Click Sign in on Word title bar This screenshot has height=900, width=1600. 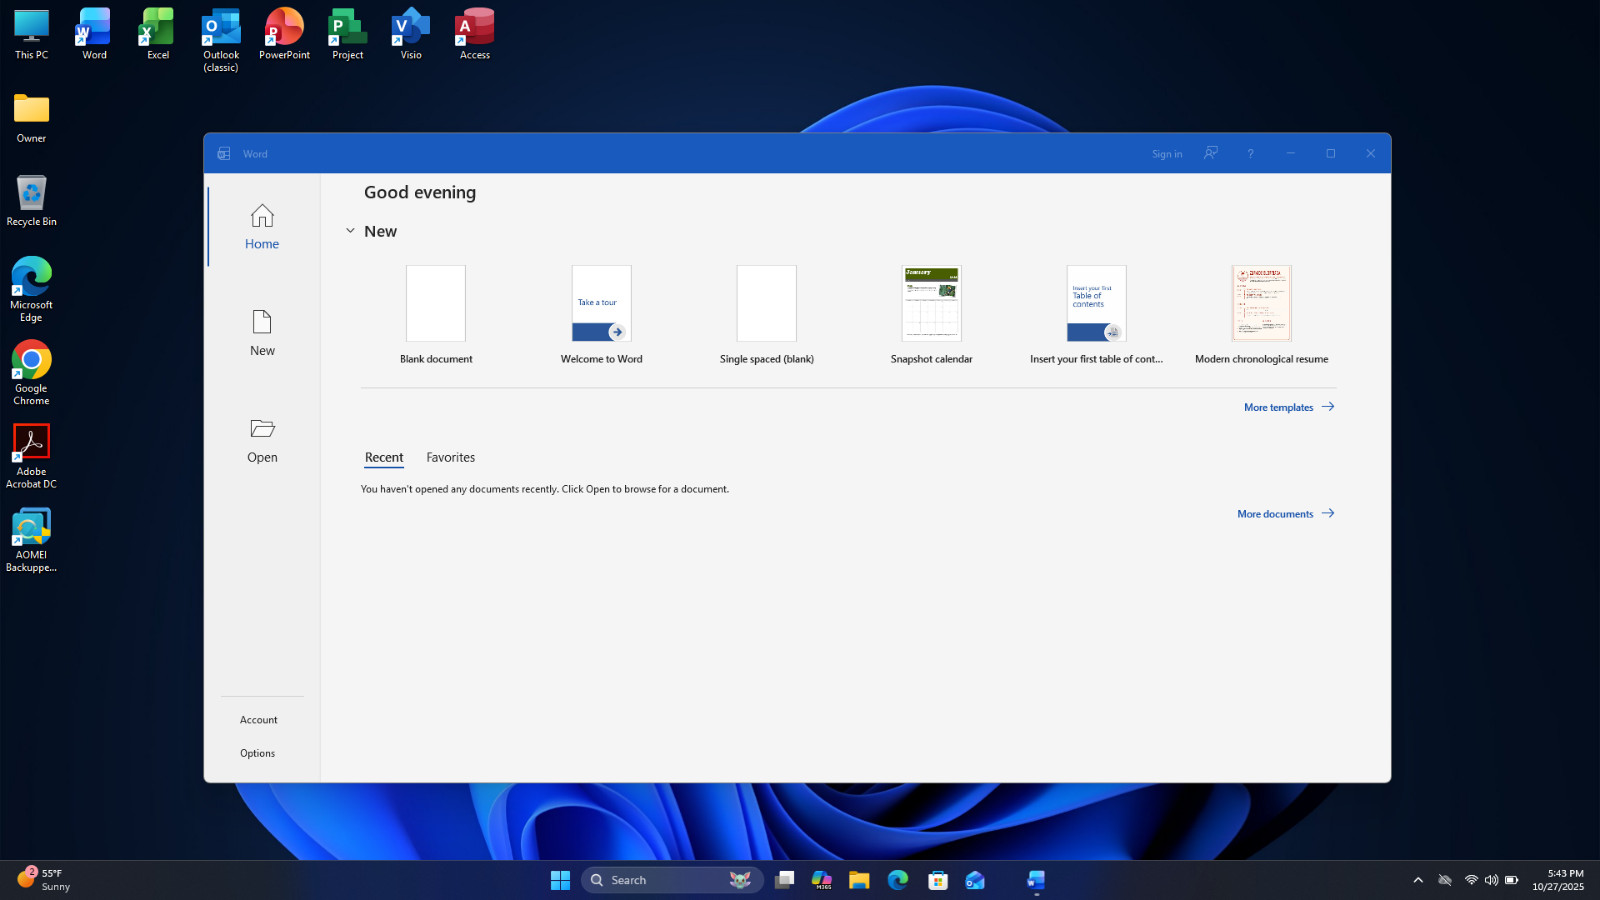(x=1167, y=154)
